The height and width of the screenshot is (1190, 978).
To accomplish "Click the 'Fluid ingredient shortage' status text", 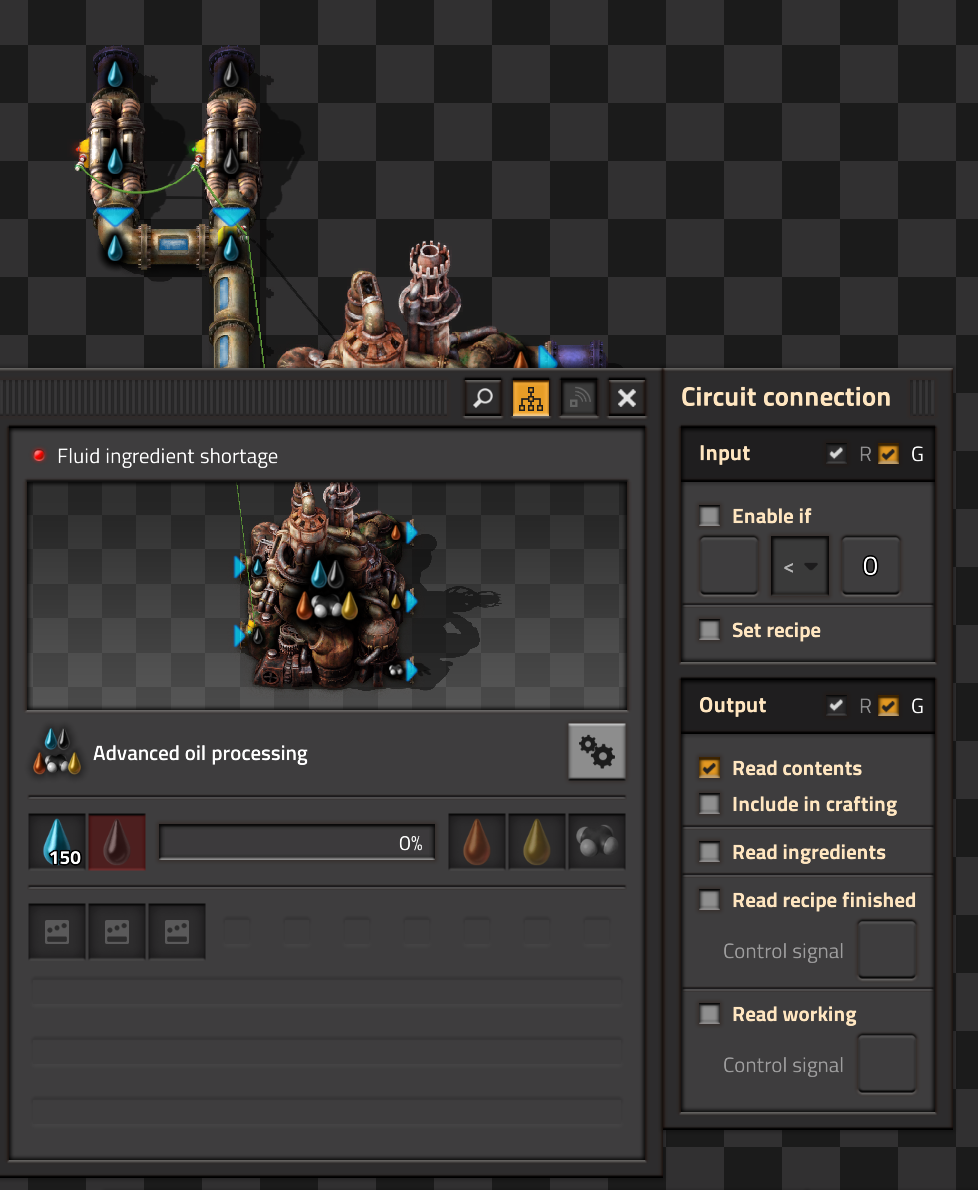I will tap(167, 456).
